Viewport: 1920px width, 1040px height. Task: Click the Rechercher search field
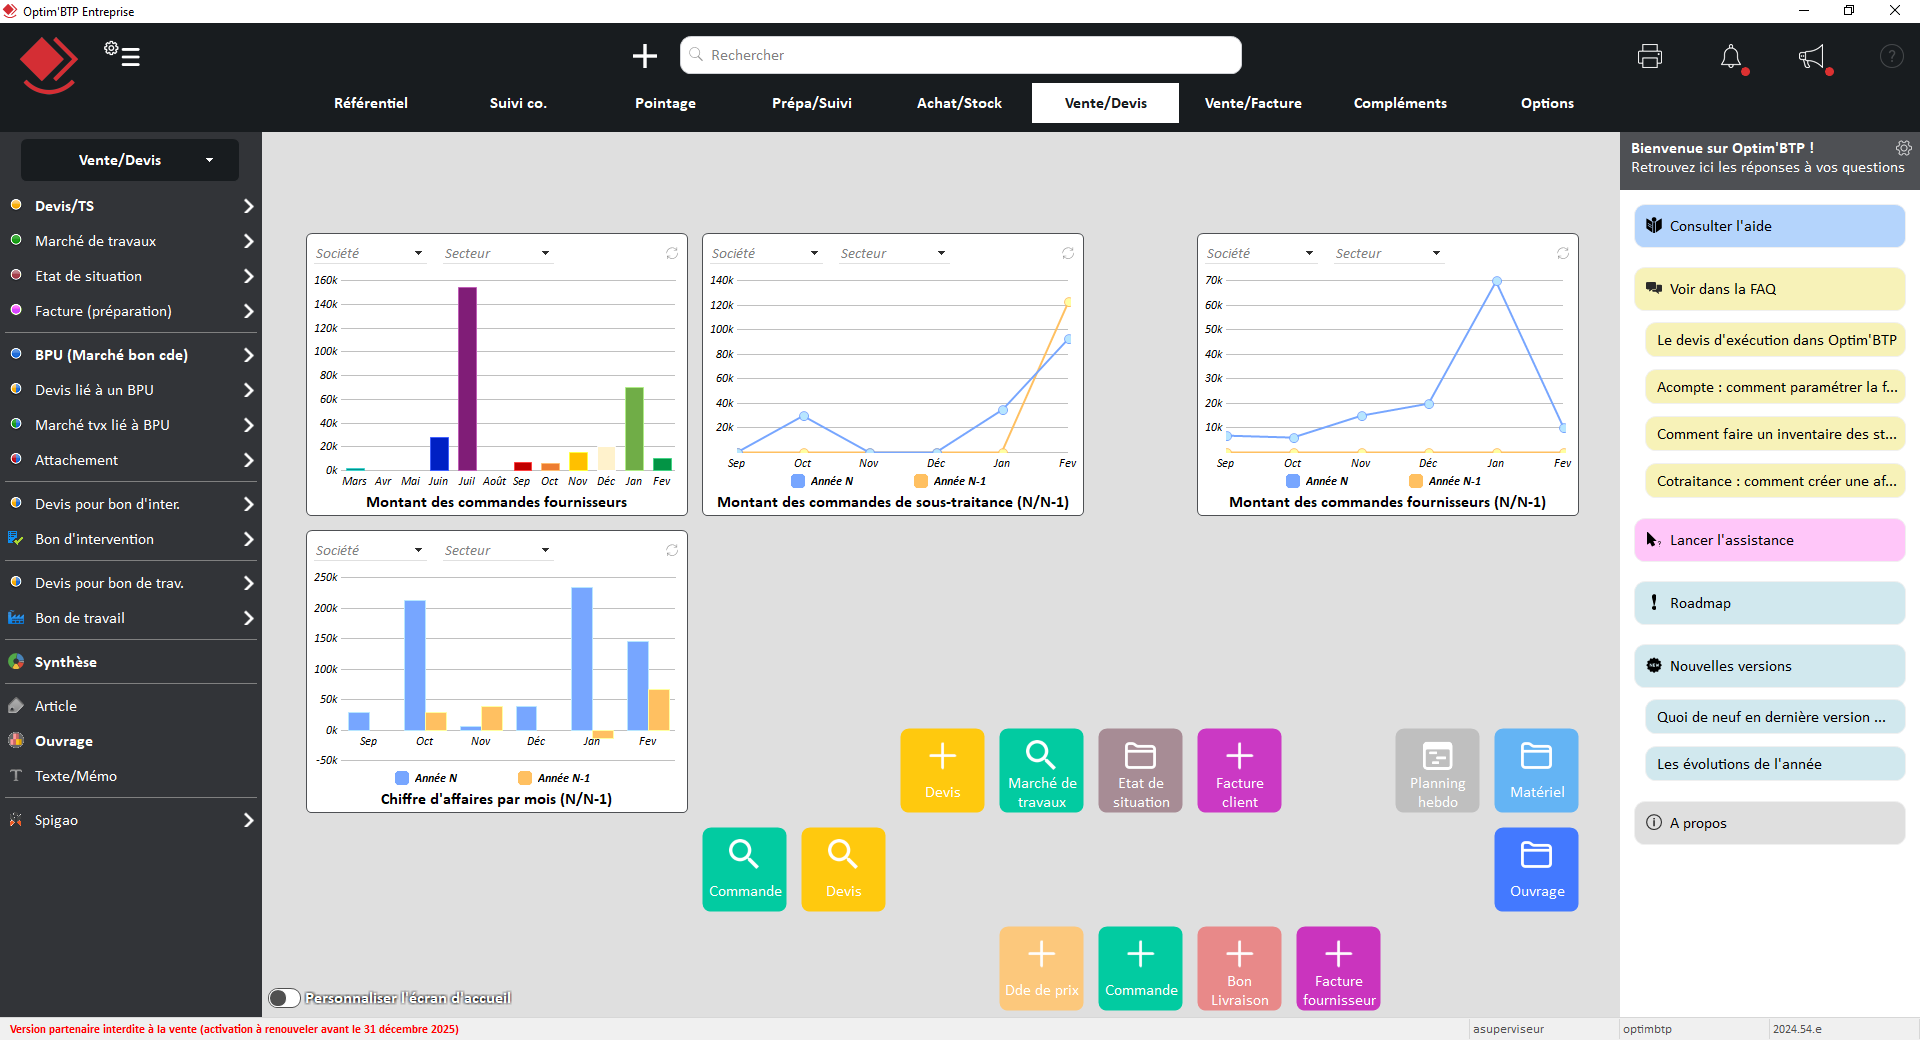coord(961,55)
